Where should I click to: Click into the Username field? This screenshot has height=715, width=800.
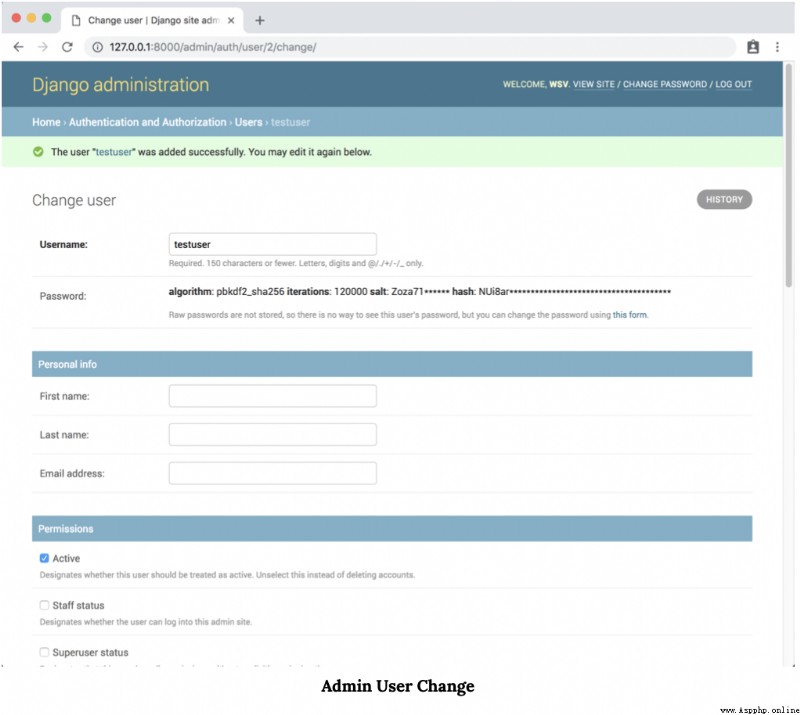272,244
